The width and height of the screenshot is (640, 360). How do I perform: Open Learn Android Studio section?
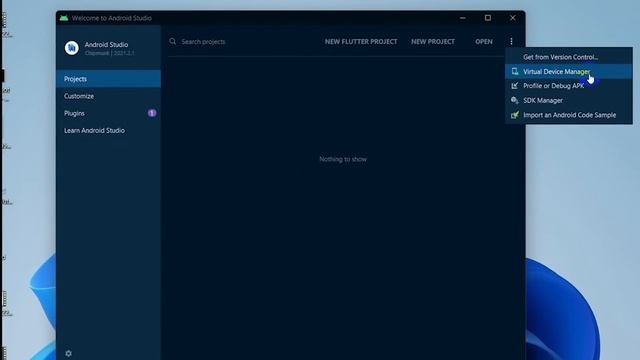108,130
